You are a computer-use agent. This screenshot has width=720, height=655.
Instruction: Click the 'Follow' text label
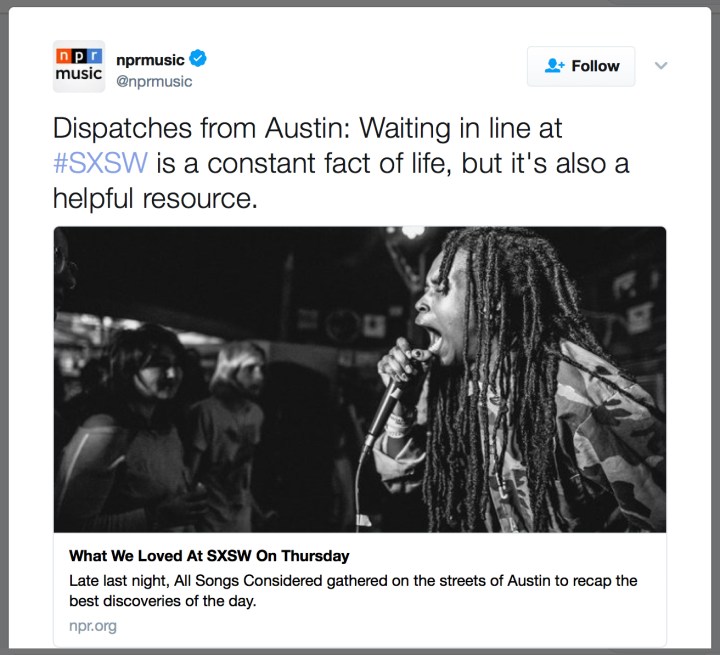tap(596, 66)
